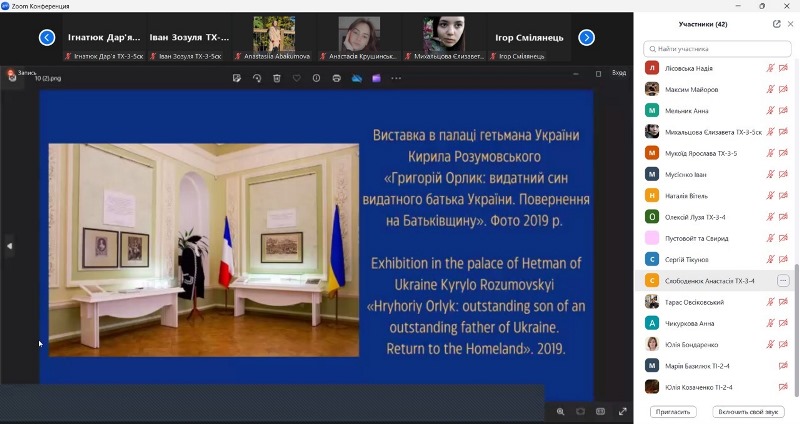Screen dimensions: 800x424
Task: Click the delete trash icon in photo toolbar
Action: (276, 78)
